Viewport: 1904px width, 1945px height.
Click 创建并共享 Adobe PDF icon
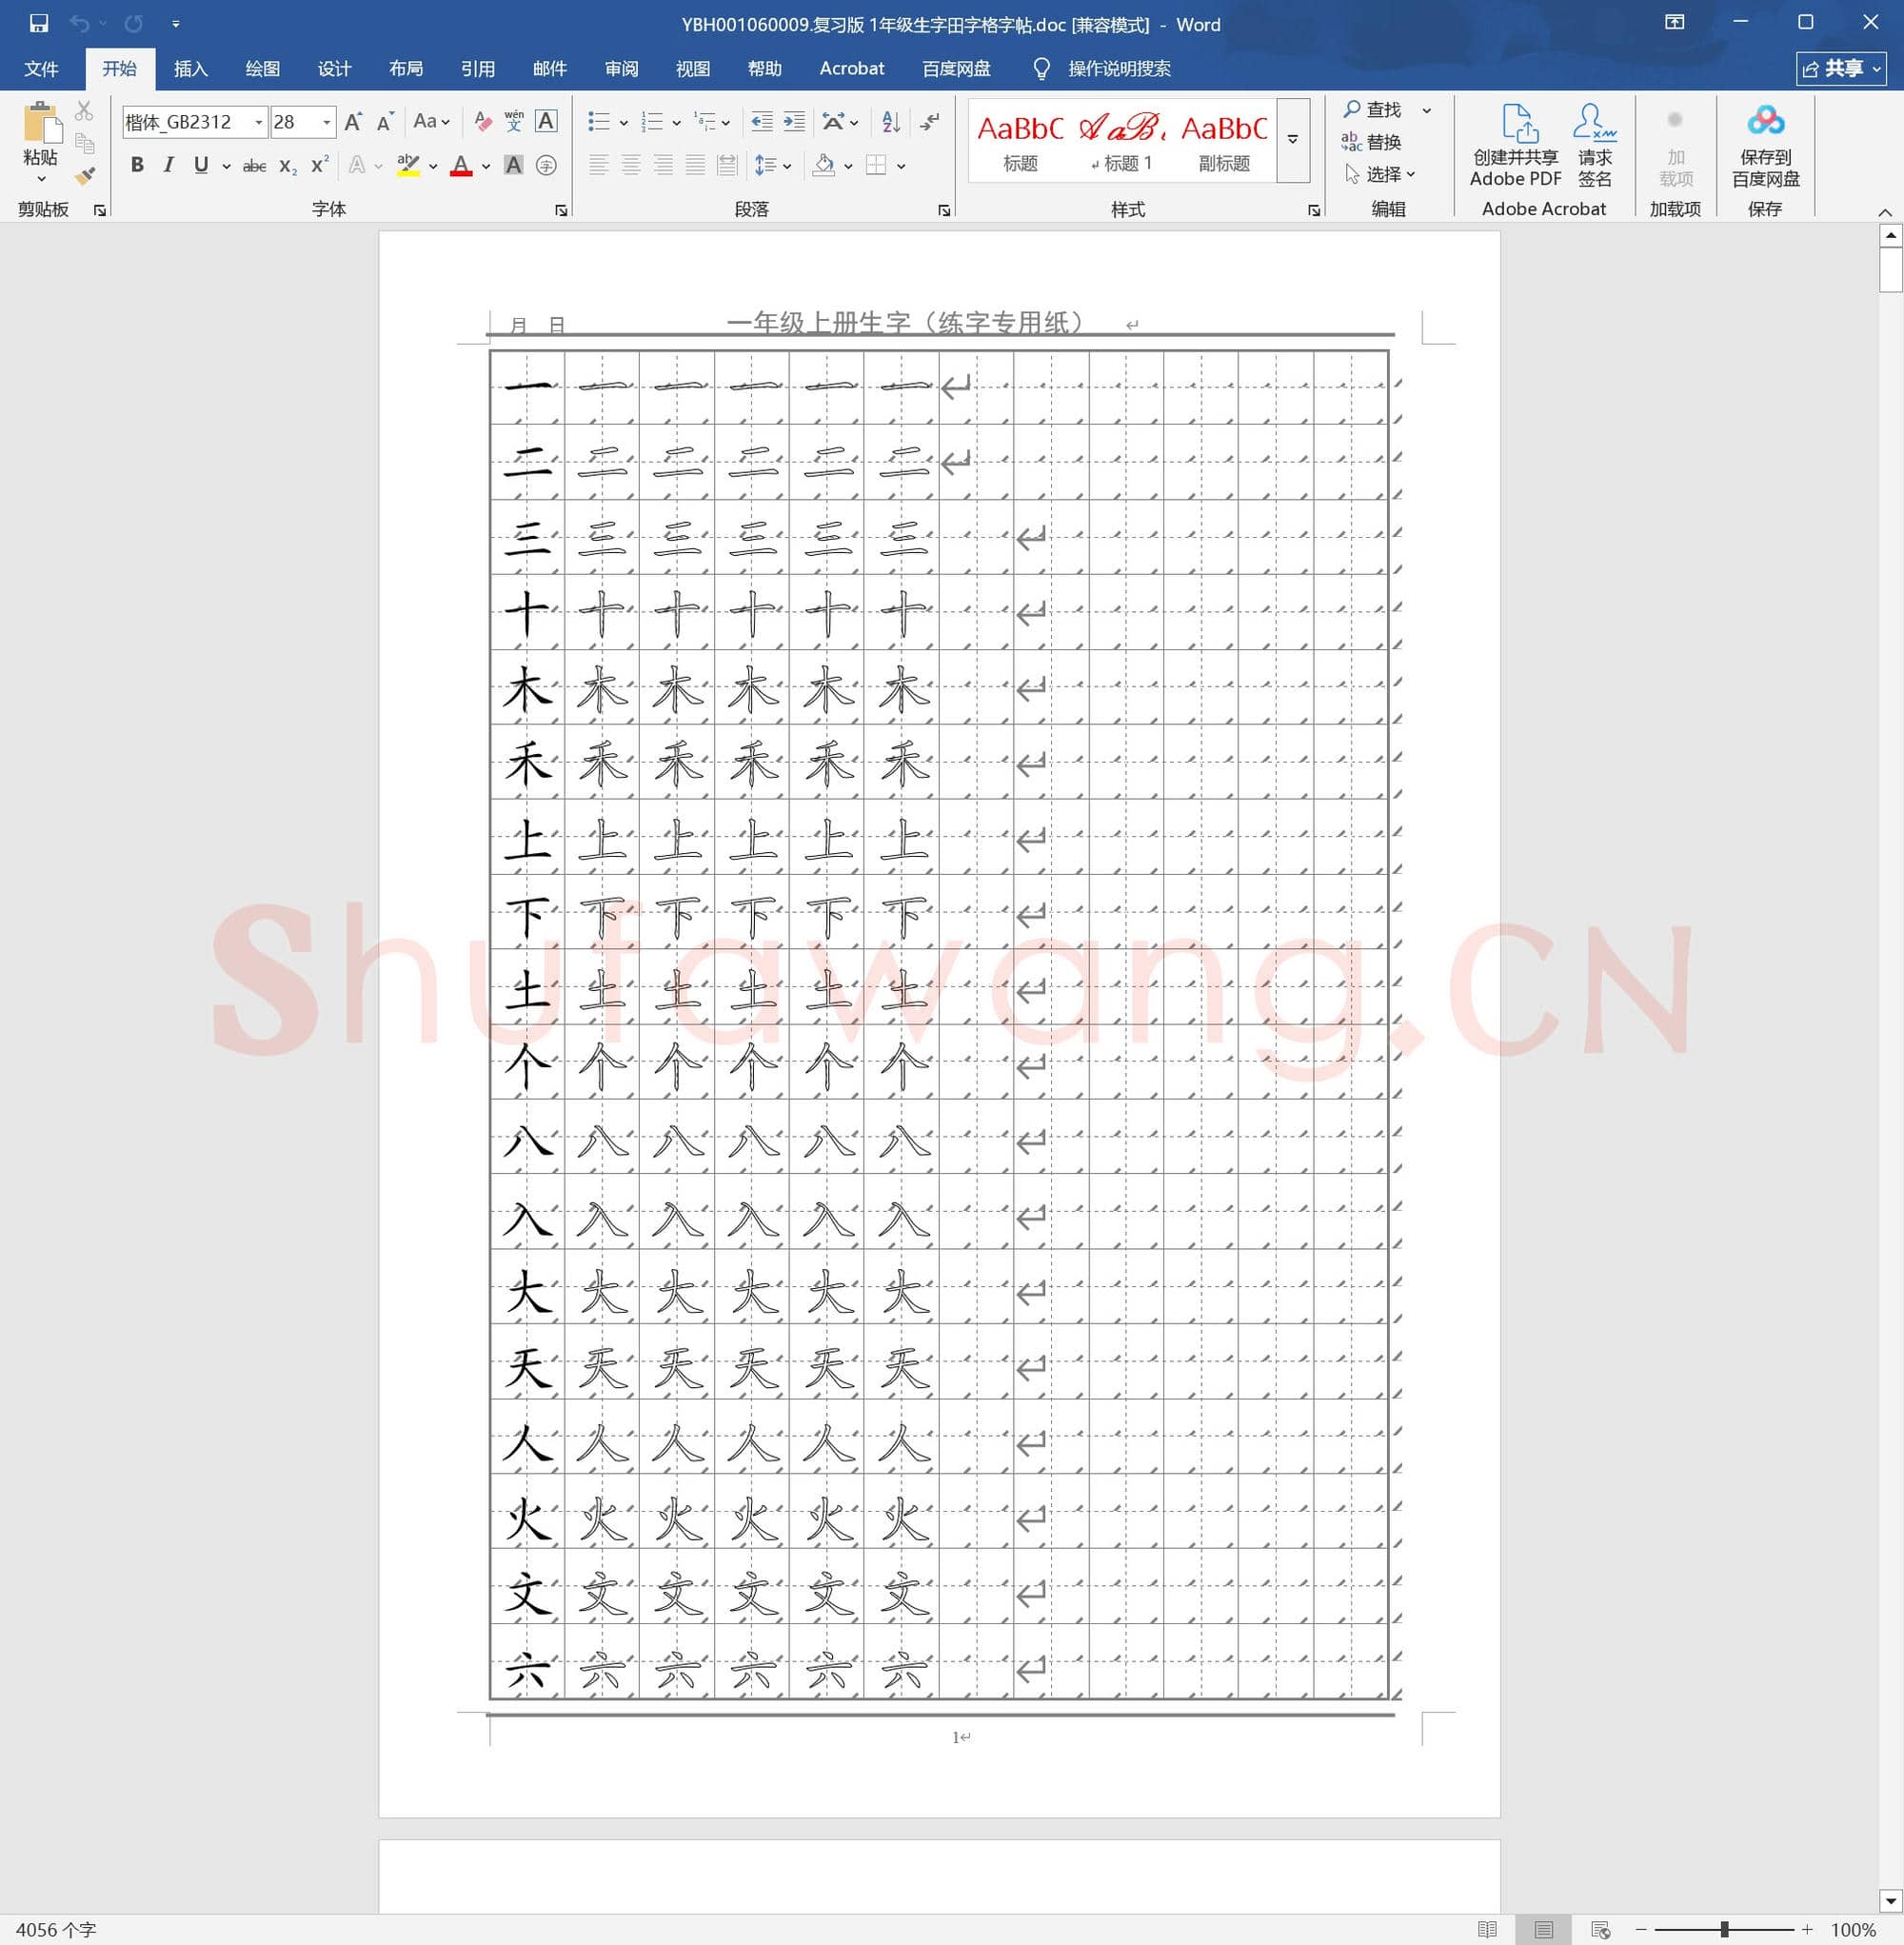(1515, 145)
